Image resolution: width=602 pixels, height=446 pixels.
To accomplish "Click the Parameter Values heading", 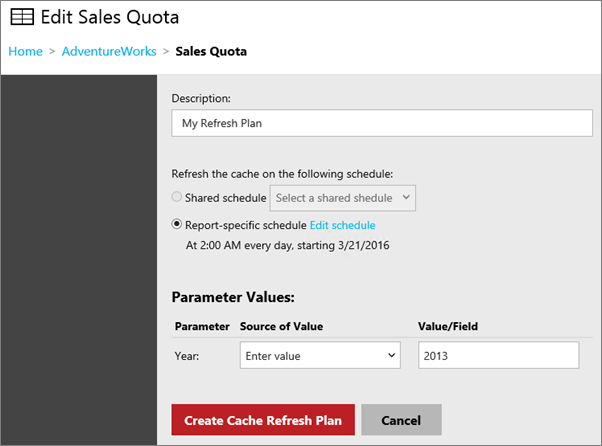I will pyautogui.click(x=233, y=297).
